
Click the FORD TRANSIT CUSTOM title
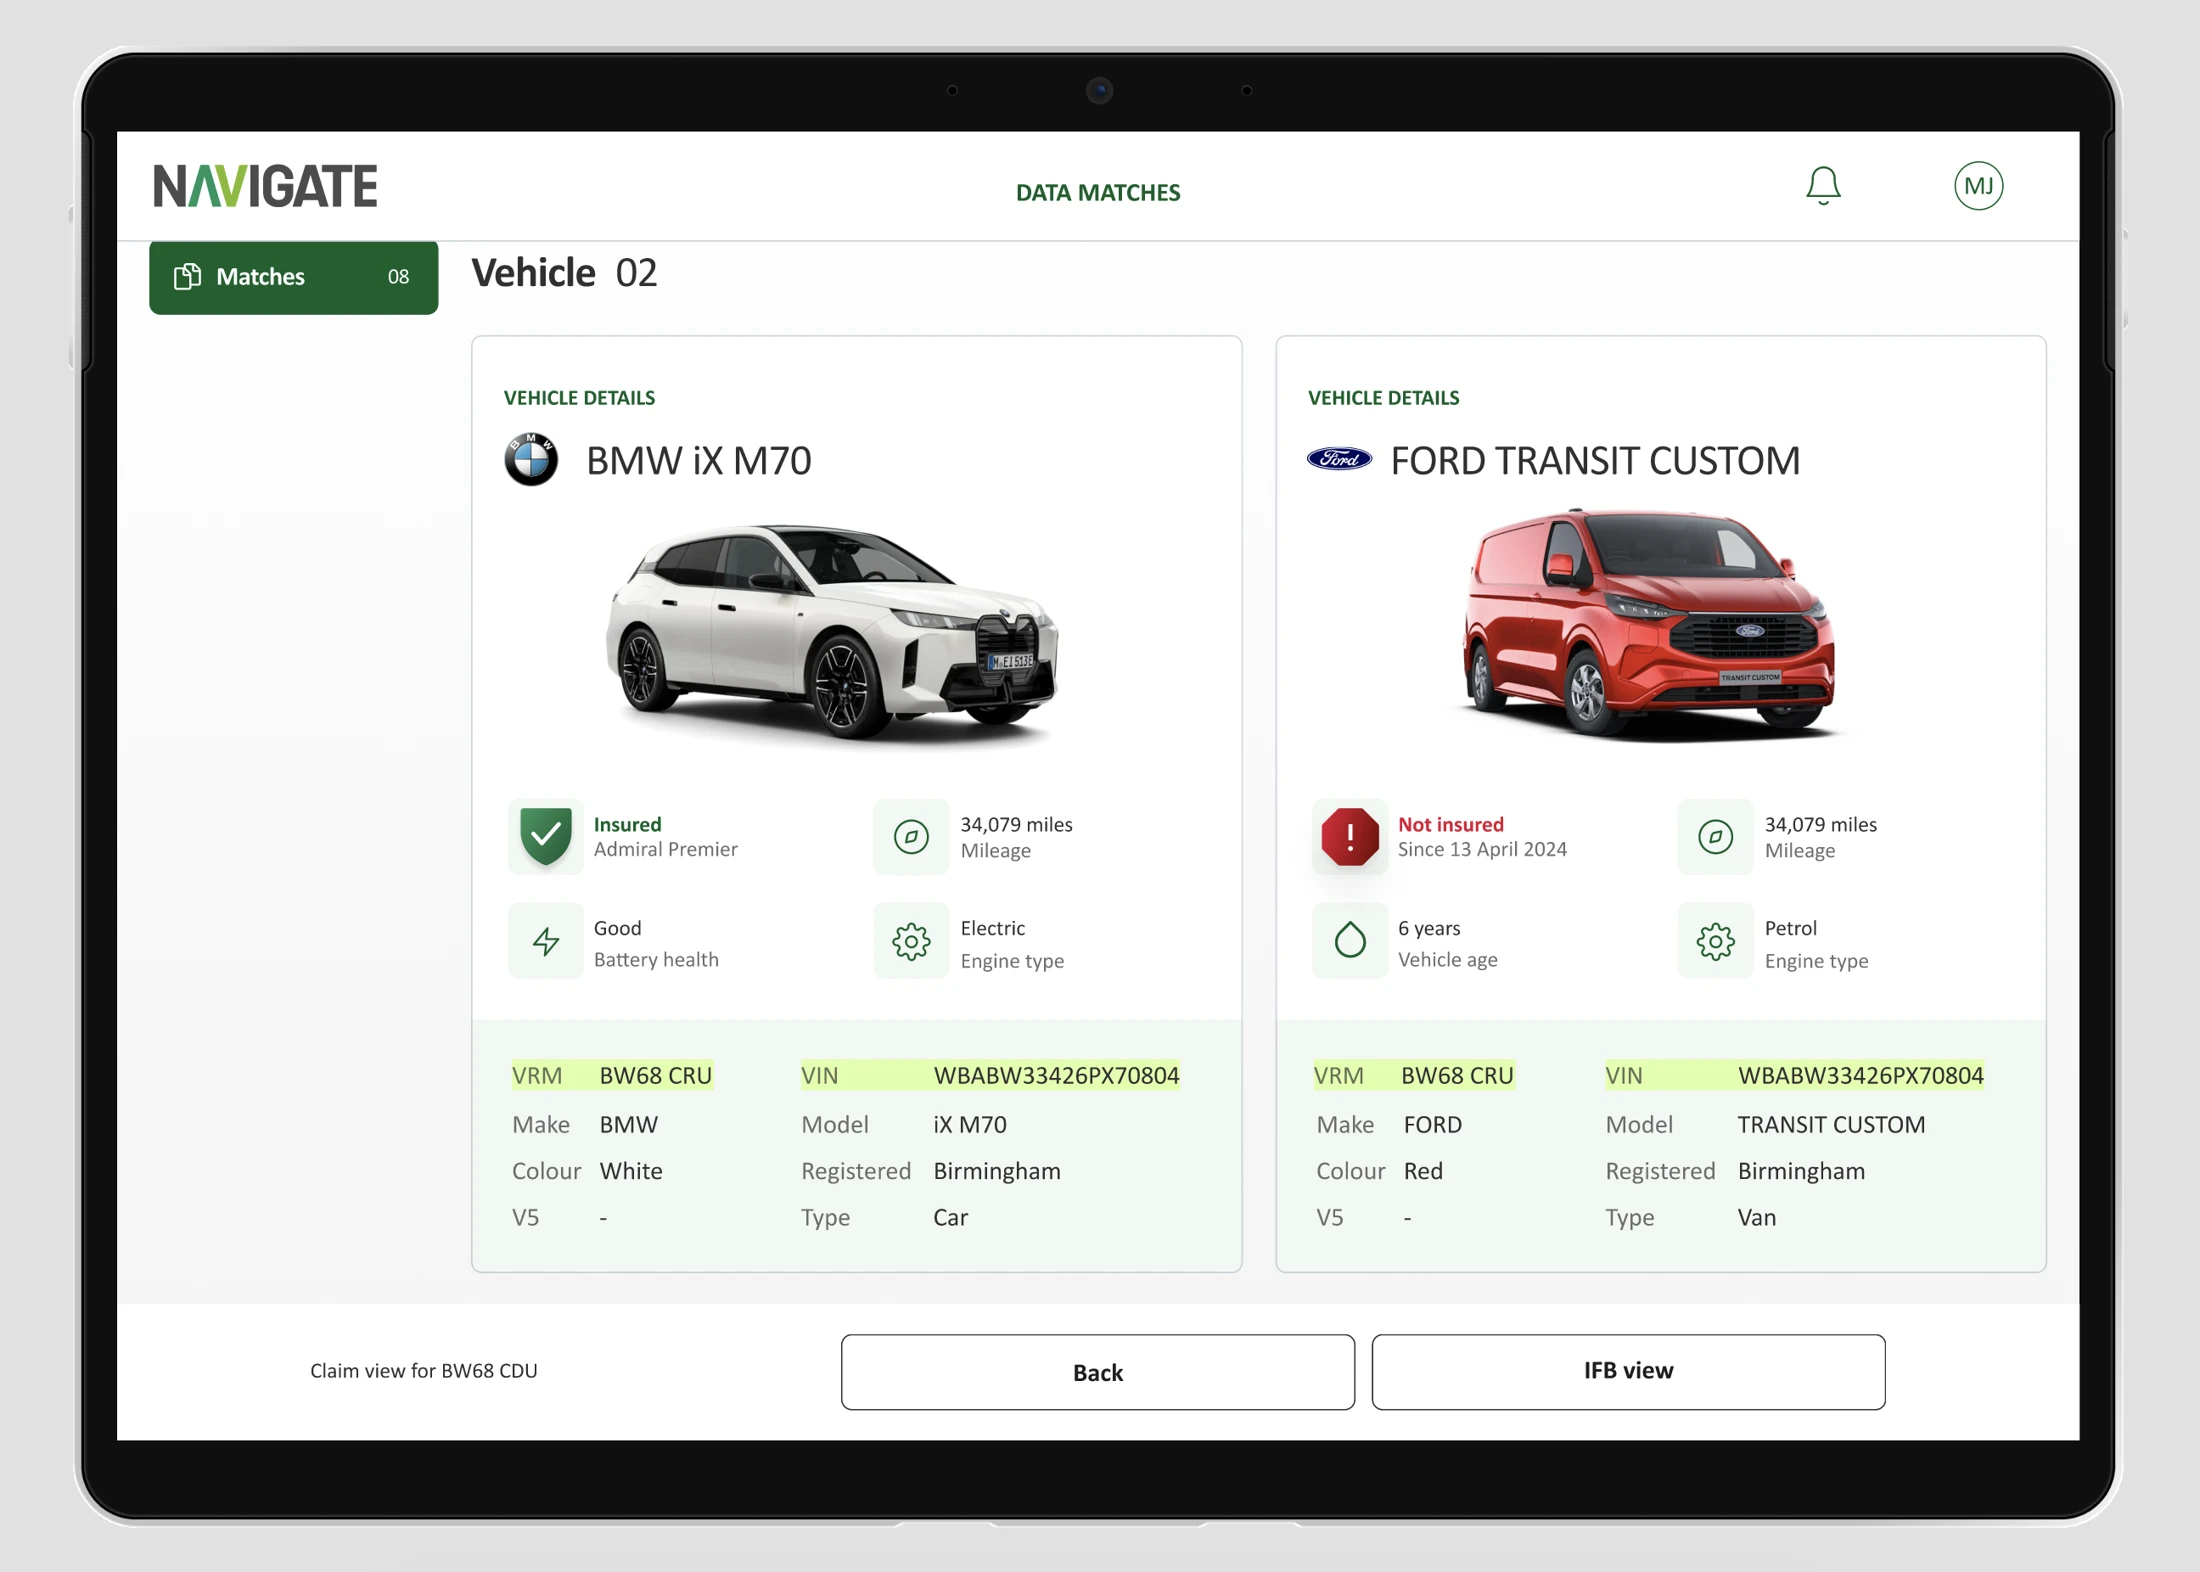(x=1595, y=460)
